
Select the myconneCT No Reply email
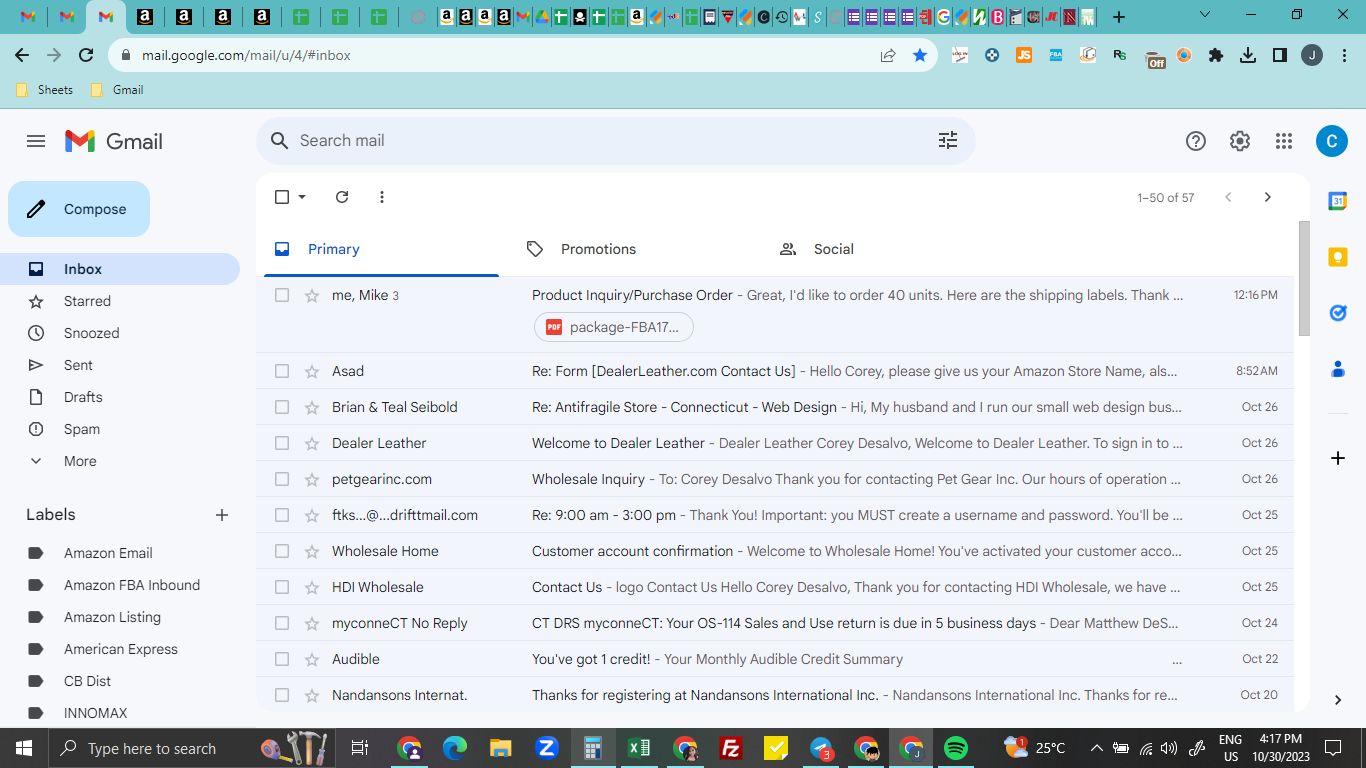[282, 623]
